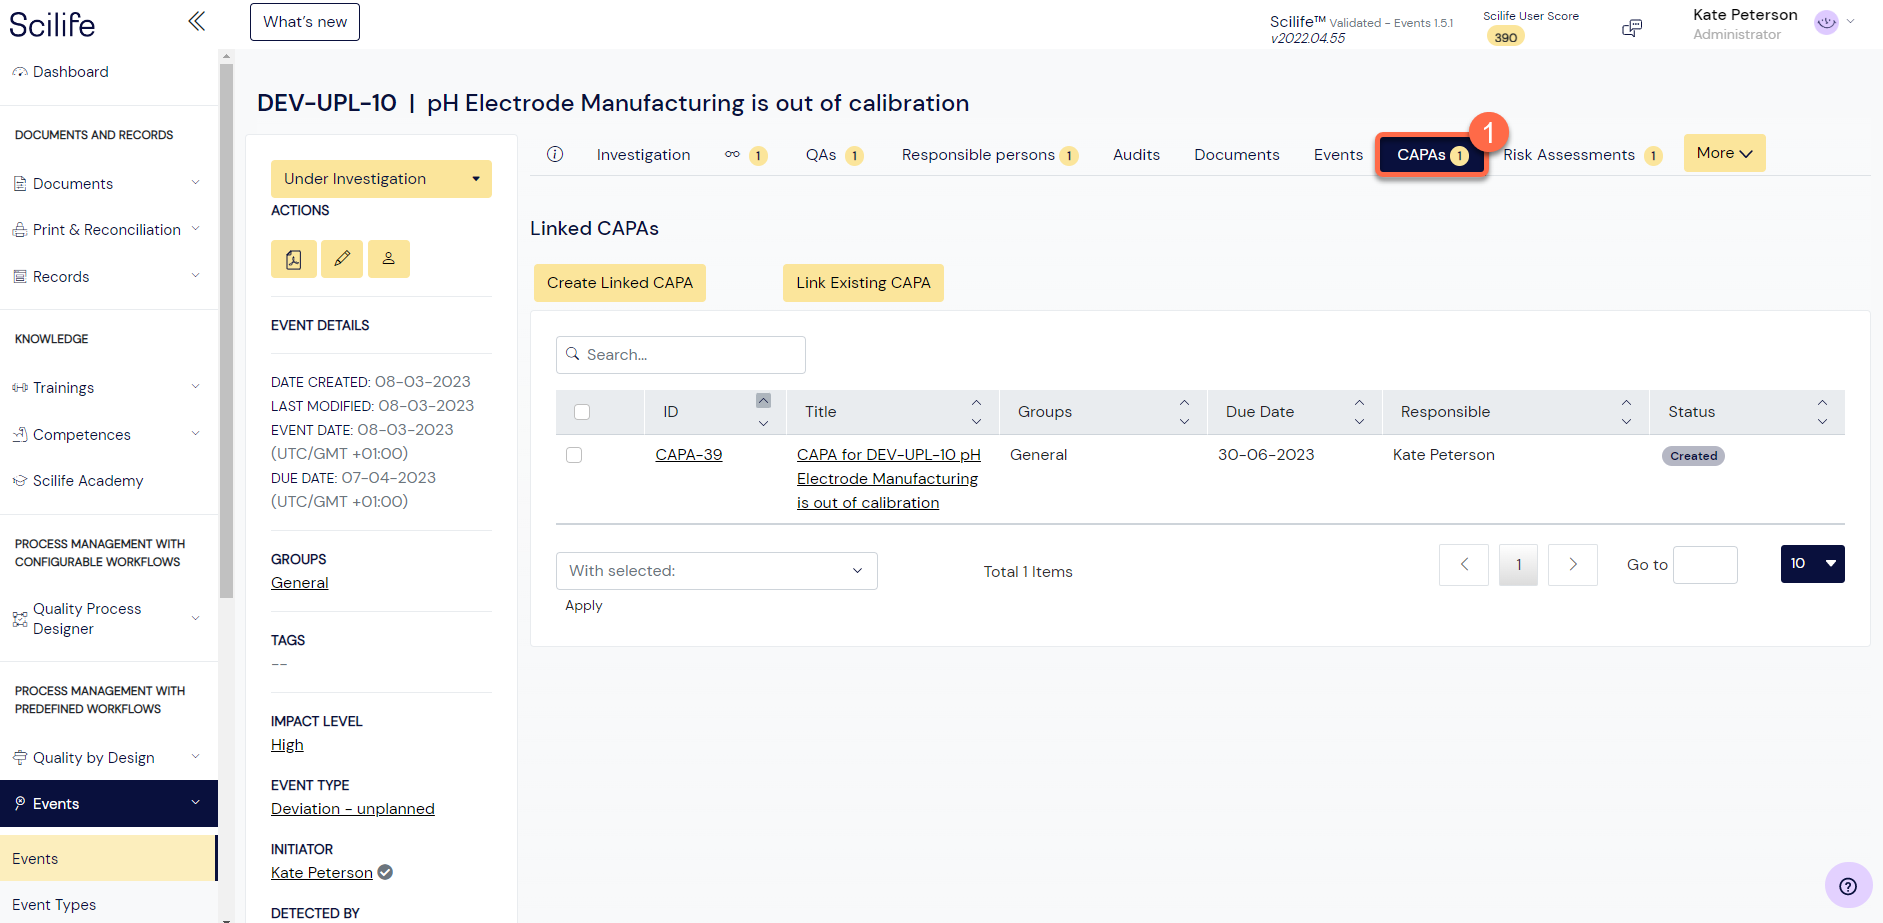Viewport: 1883px width, 923px height.
Task: Sort ID column ascending arrow
Action: click(763, 401)
